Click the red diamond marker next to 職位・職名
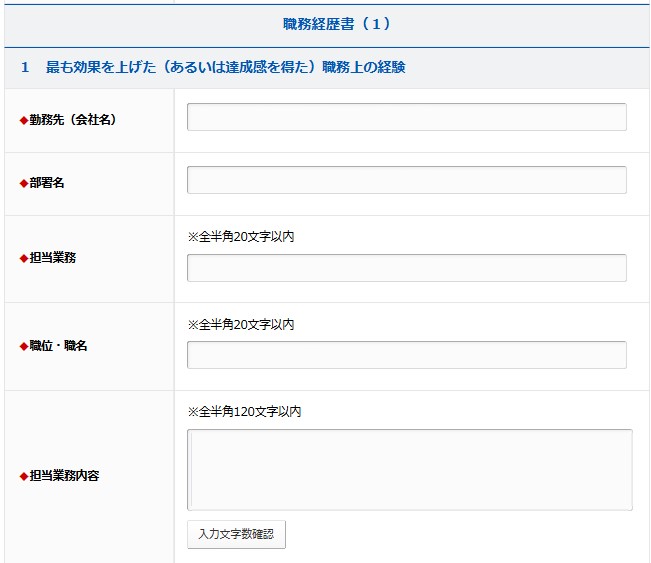 tap(24, 346)
